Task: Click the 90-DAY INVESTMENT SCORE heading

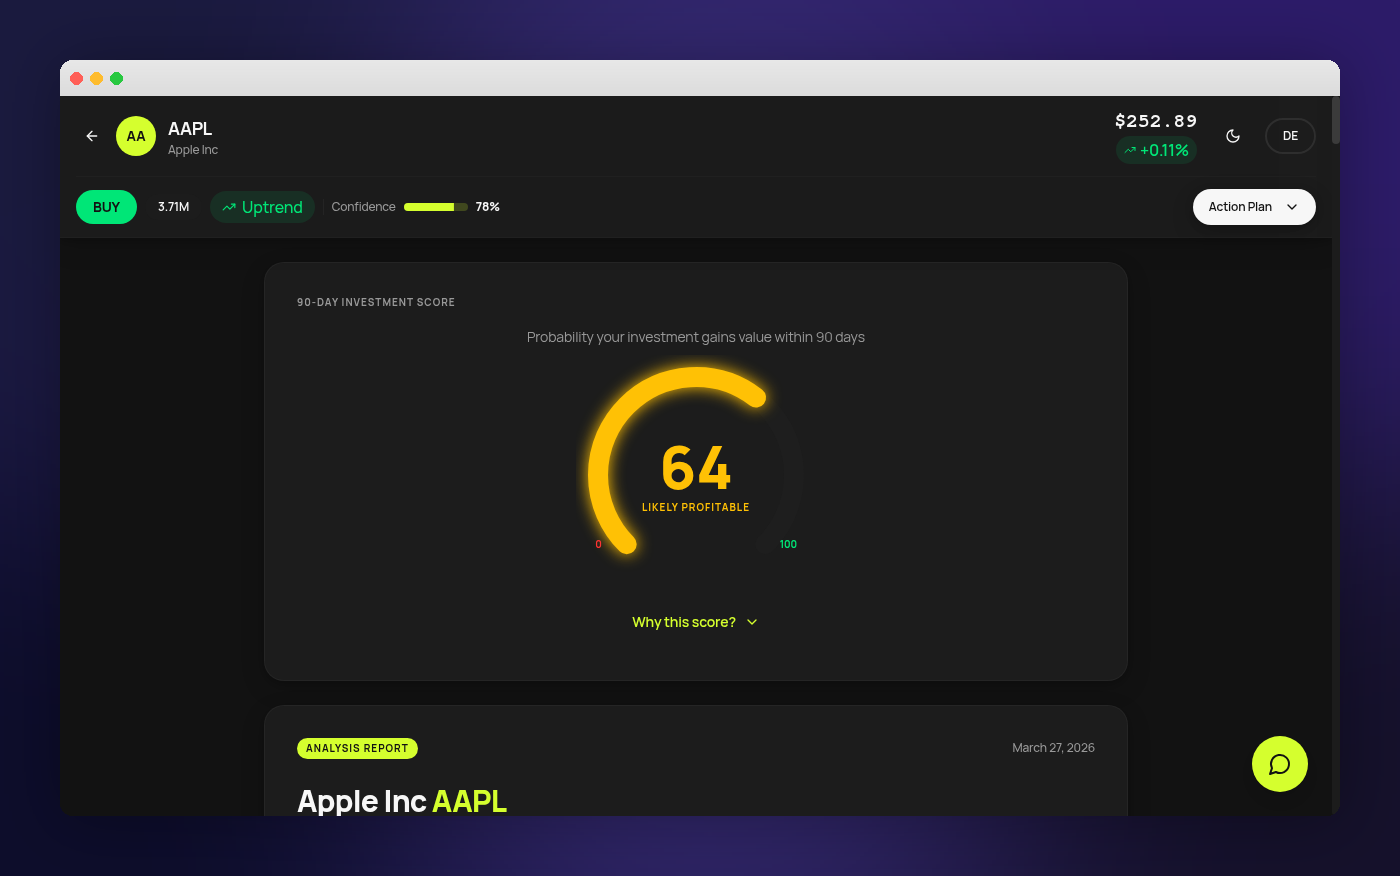Action: 376,302
